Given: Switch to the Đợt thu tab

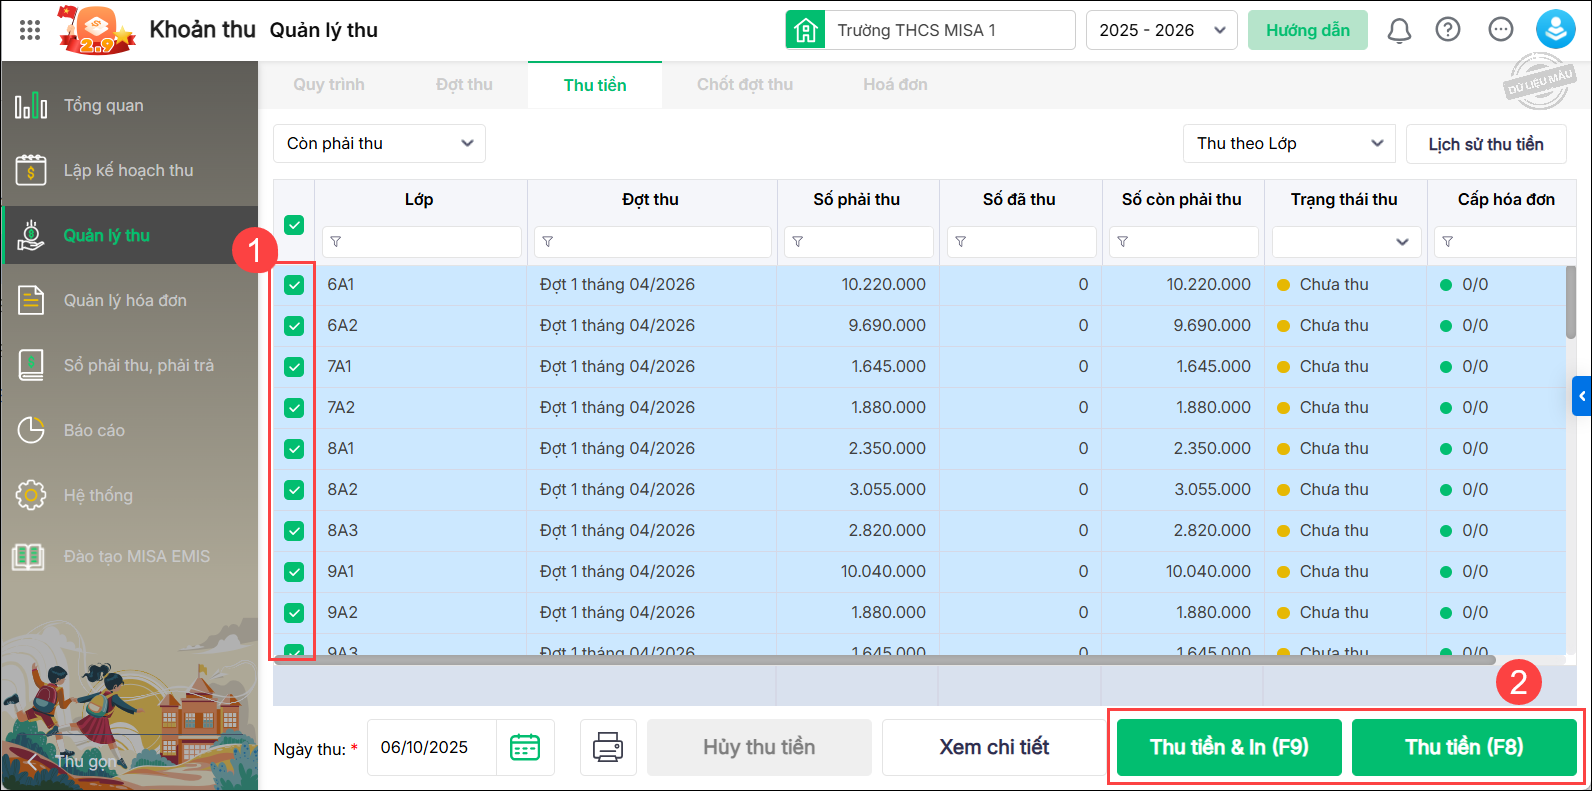Looking at the screenshot, I should 464,85.
